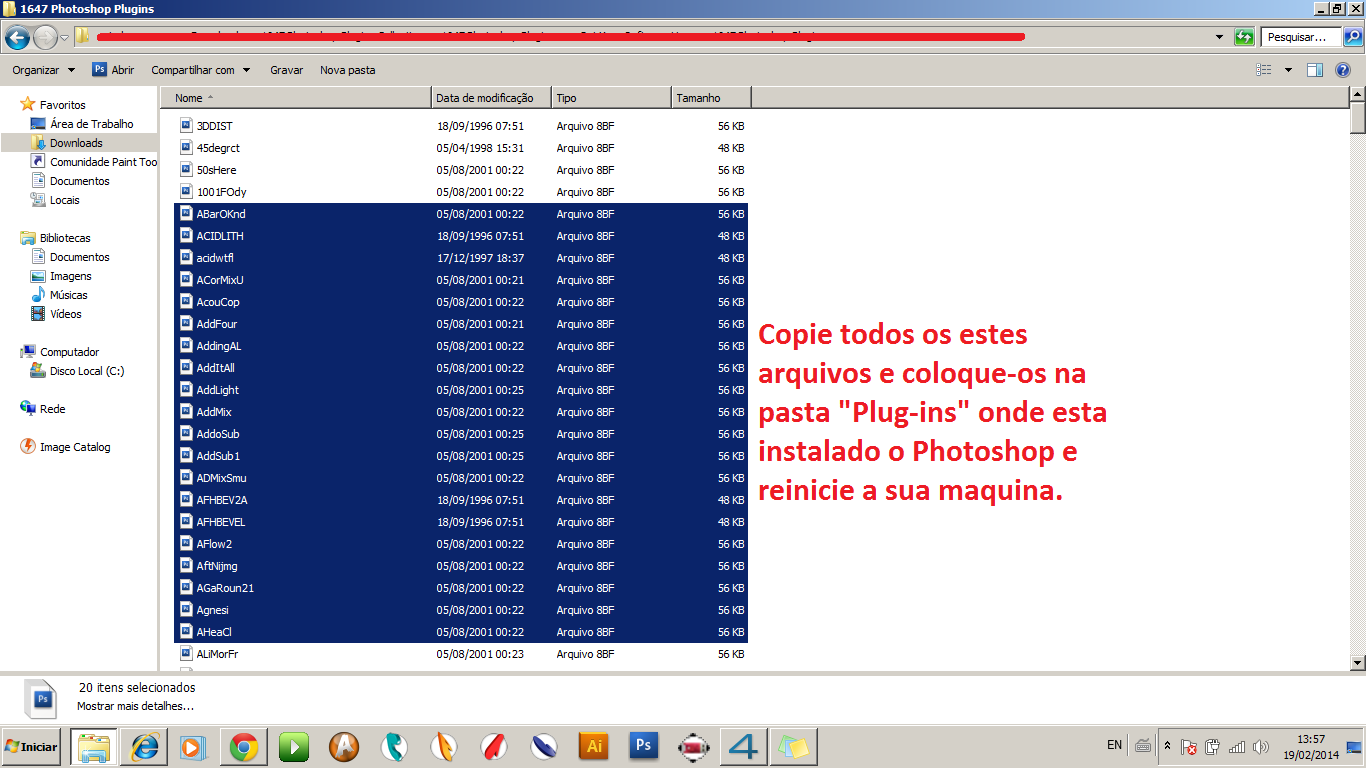Show the preview pane
This screenshot has height=768, width=1366.
(1315, 70)
